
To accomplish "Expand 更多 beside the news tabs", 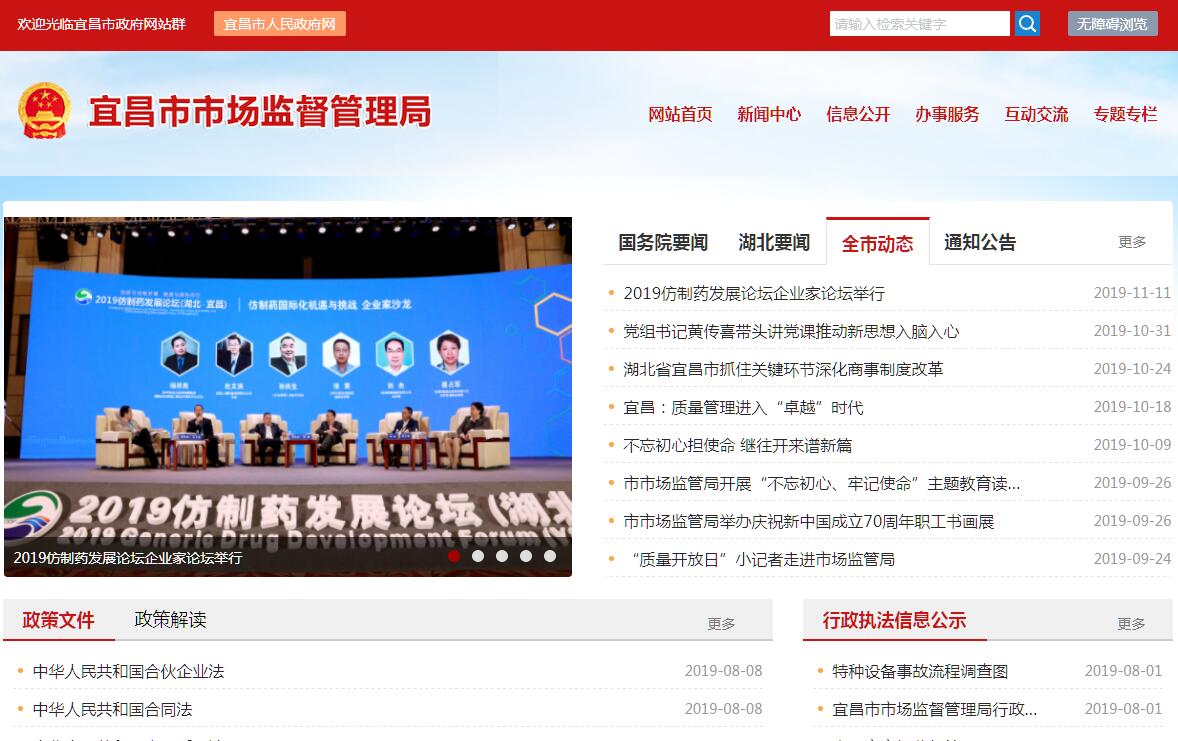I will [1132, 242].
